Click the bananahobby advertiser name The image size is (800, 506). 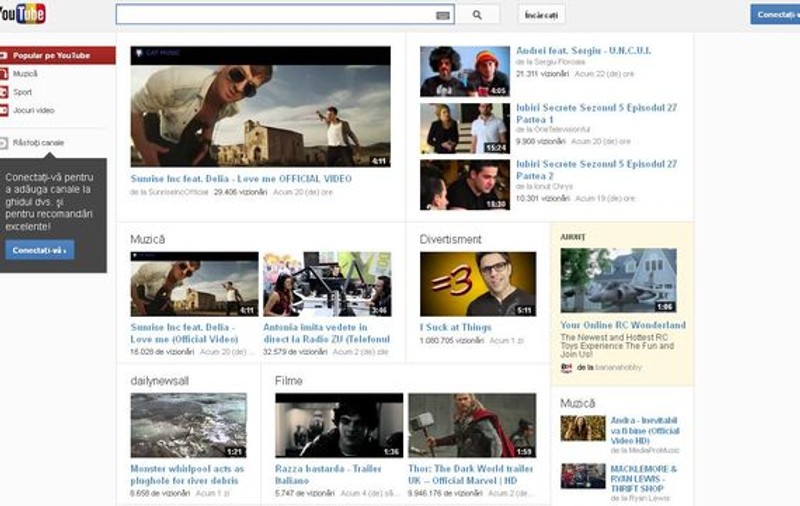tap(618, 367)
